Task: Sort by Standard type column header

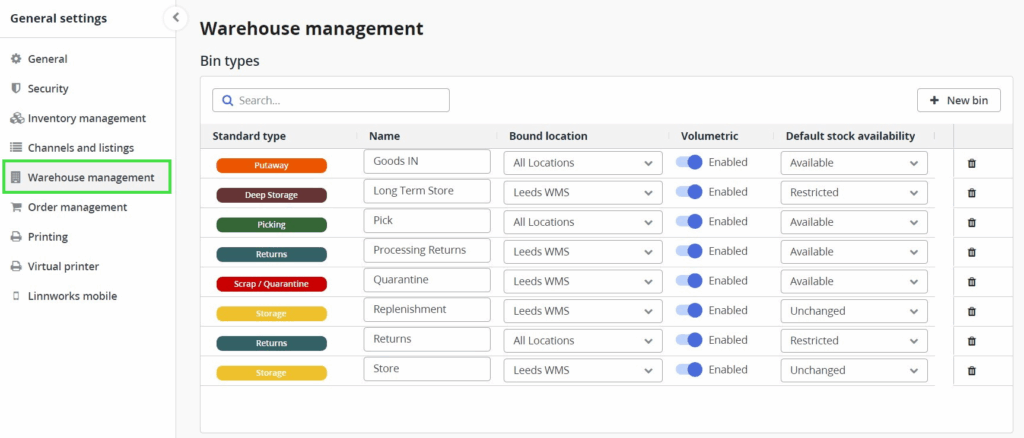Action: (249, 136)
